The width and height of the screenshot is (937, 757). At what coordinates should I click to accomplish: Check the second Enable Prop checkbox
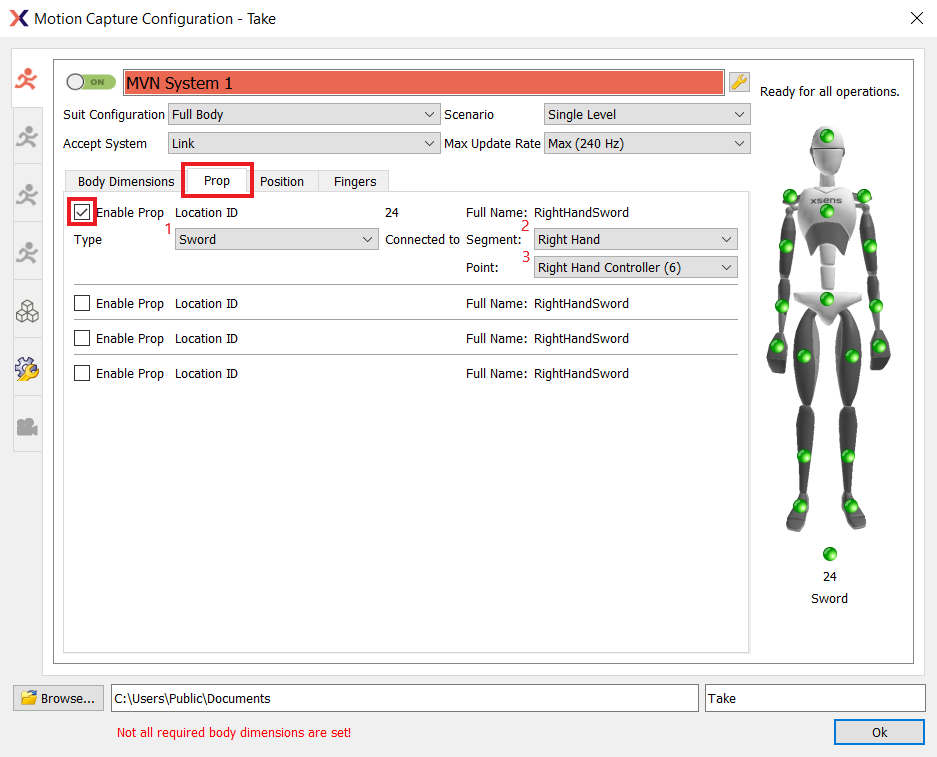82,303
